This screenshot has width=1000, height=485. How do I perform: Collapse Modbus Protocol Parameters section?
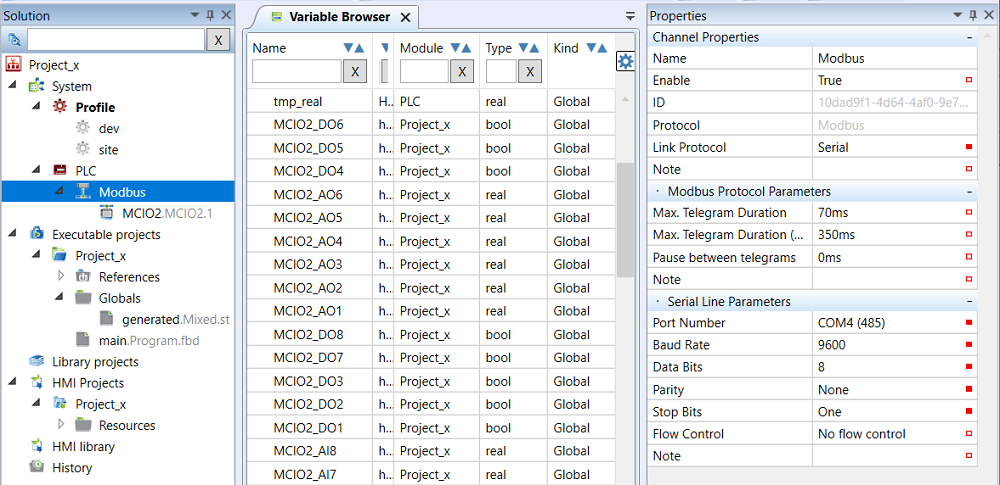point(969,191)
